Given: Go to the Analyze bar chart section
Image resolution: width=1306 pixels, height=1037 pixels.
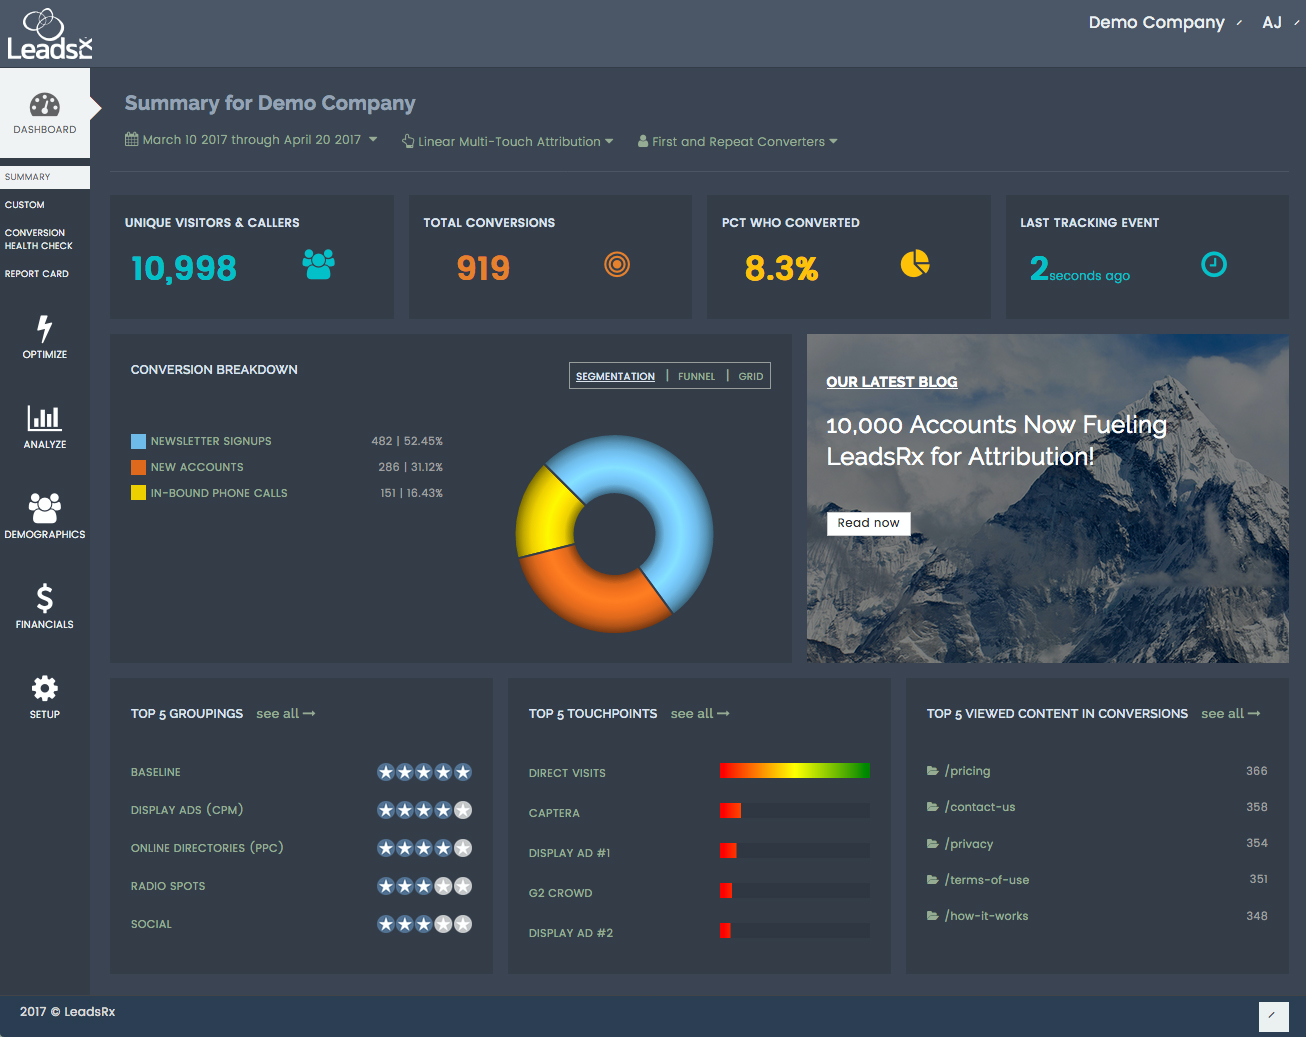Looking at the screenshot, I should 45,418.
